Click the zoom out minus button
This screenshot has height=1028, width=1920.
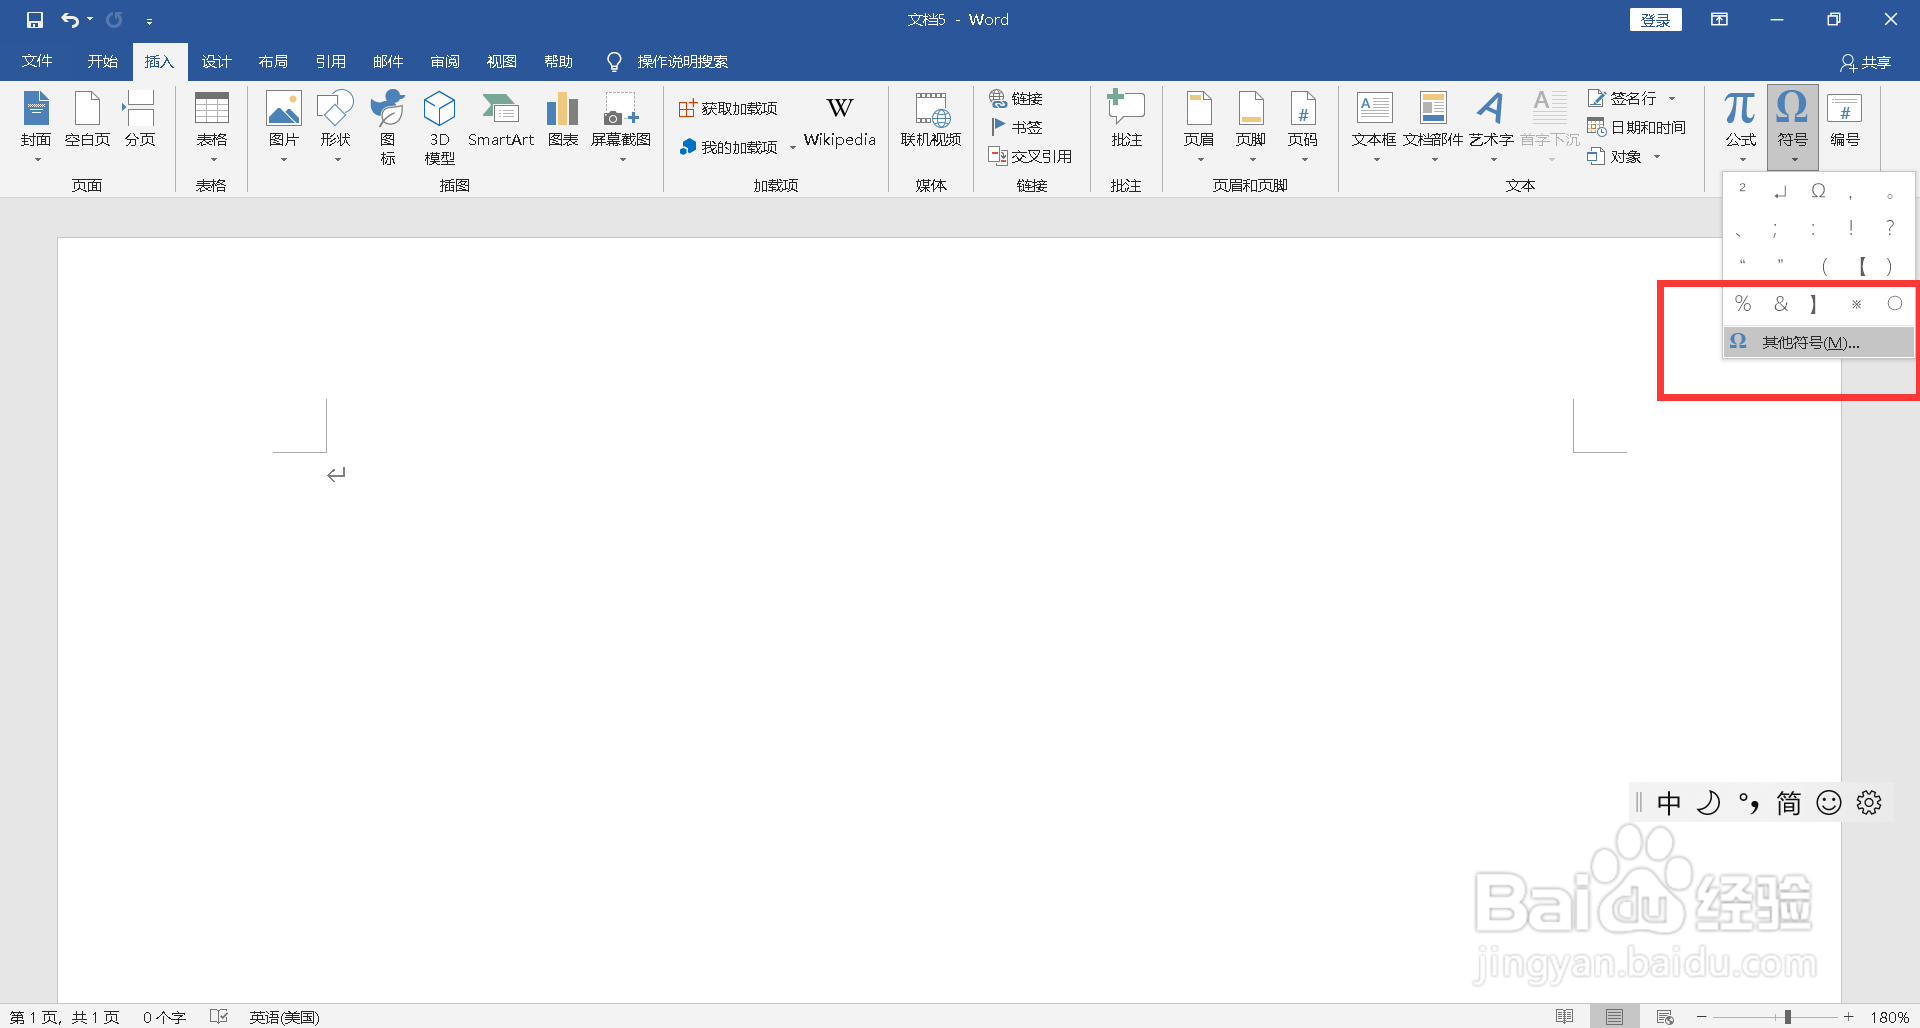(1702, 1017)
